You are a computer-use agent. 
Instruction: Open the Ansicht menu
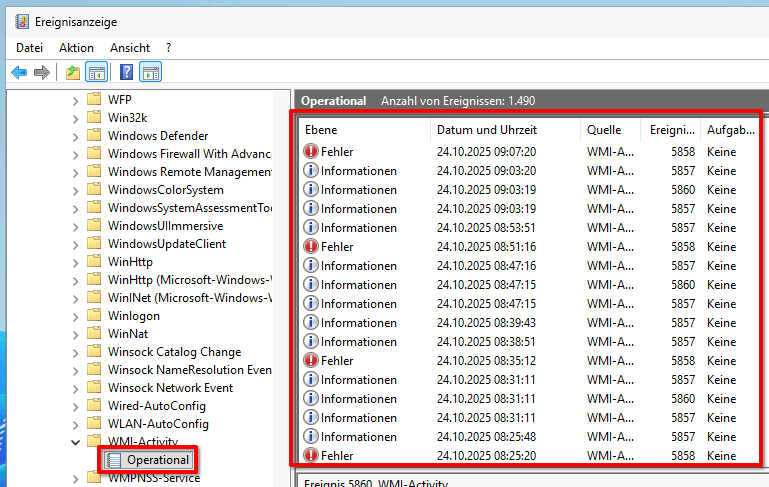coord(130,47)
